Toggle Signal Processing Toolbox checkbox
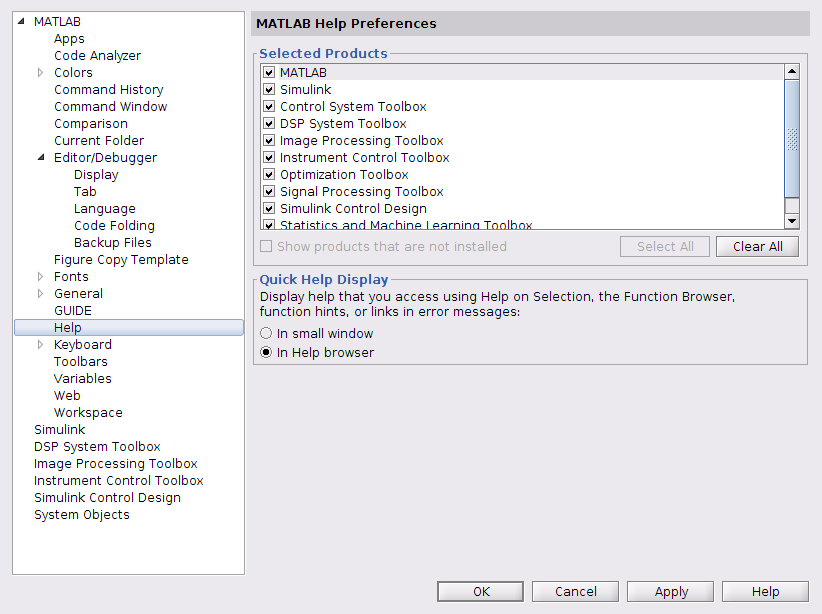 269,191
